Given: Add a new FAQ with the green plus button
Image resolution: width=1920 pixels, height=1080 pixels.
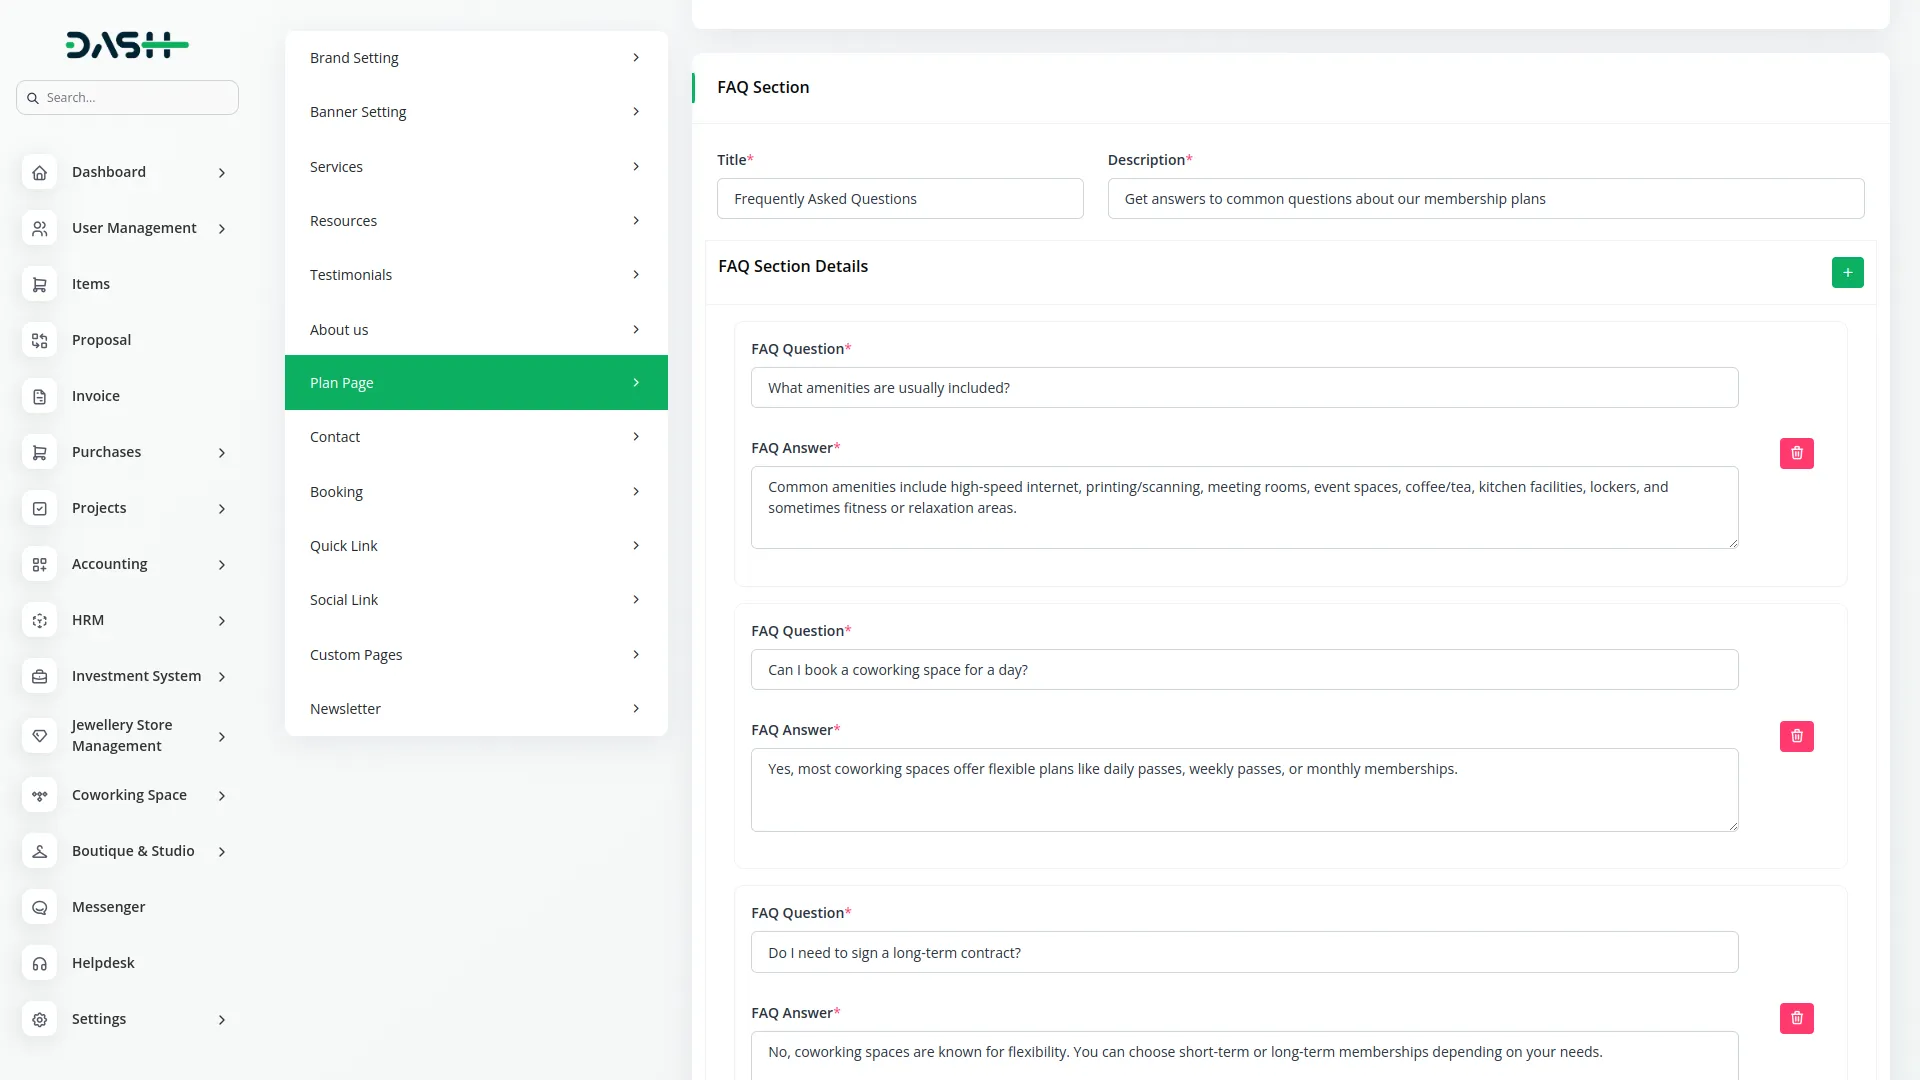Looking at the screenshot, I should (1847, 272).
